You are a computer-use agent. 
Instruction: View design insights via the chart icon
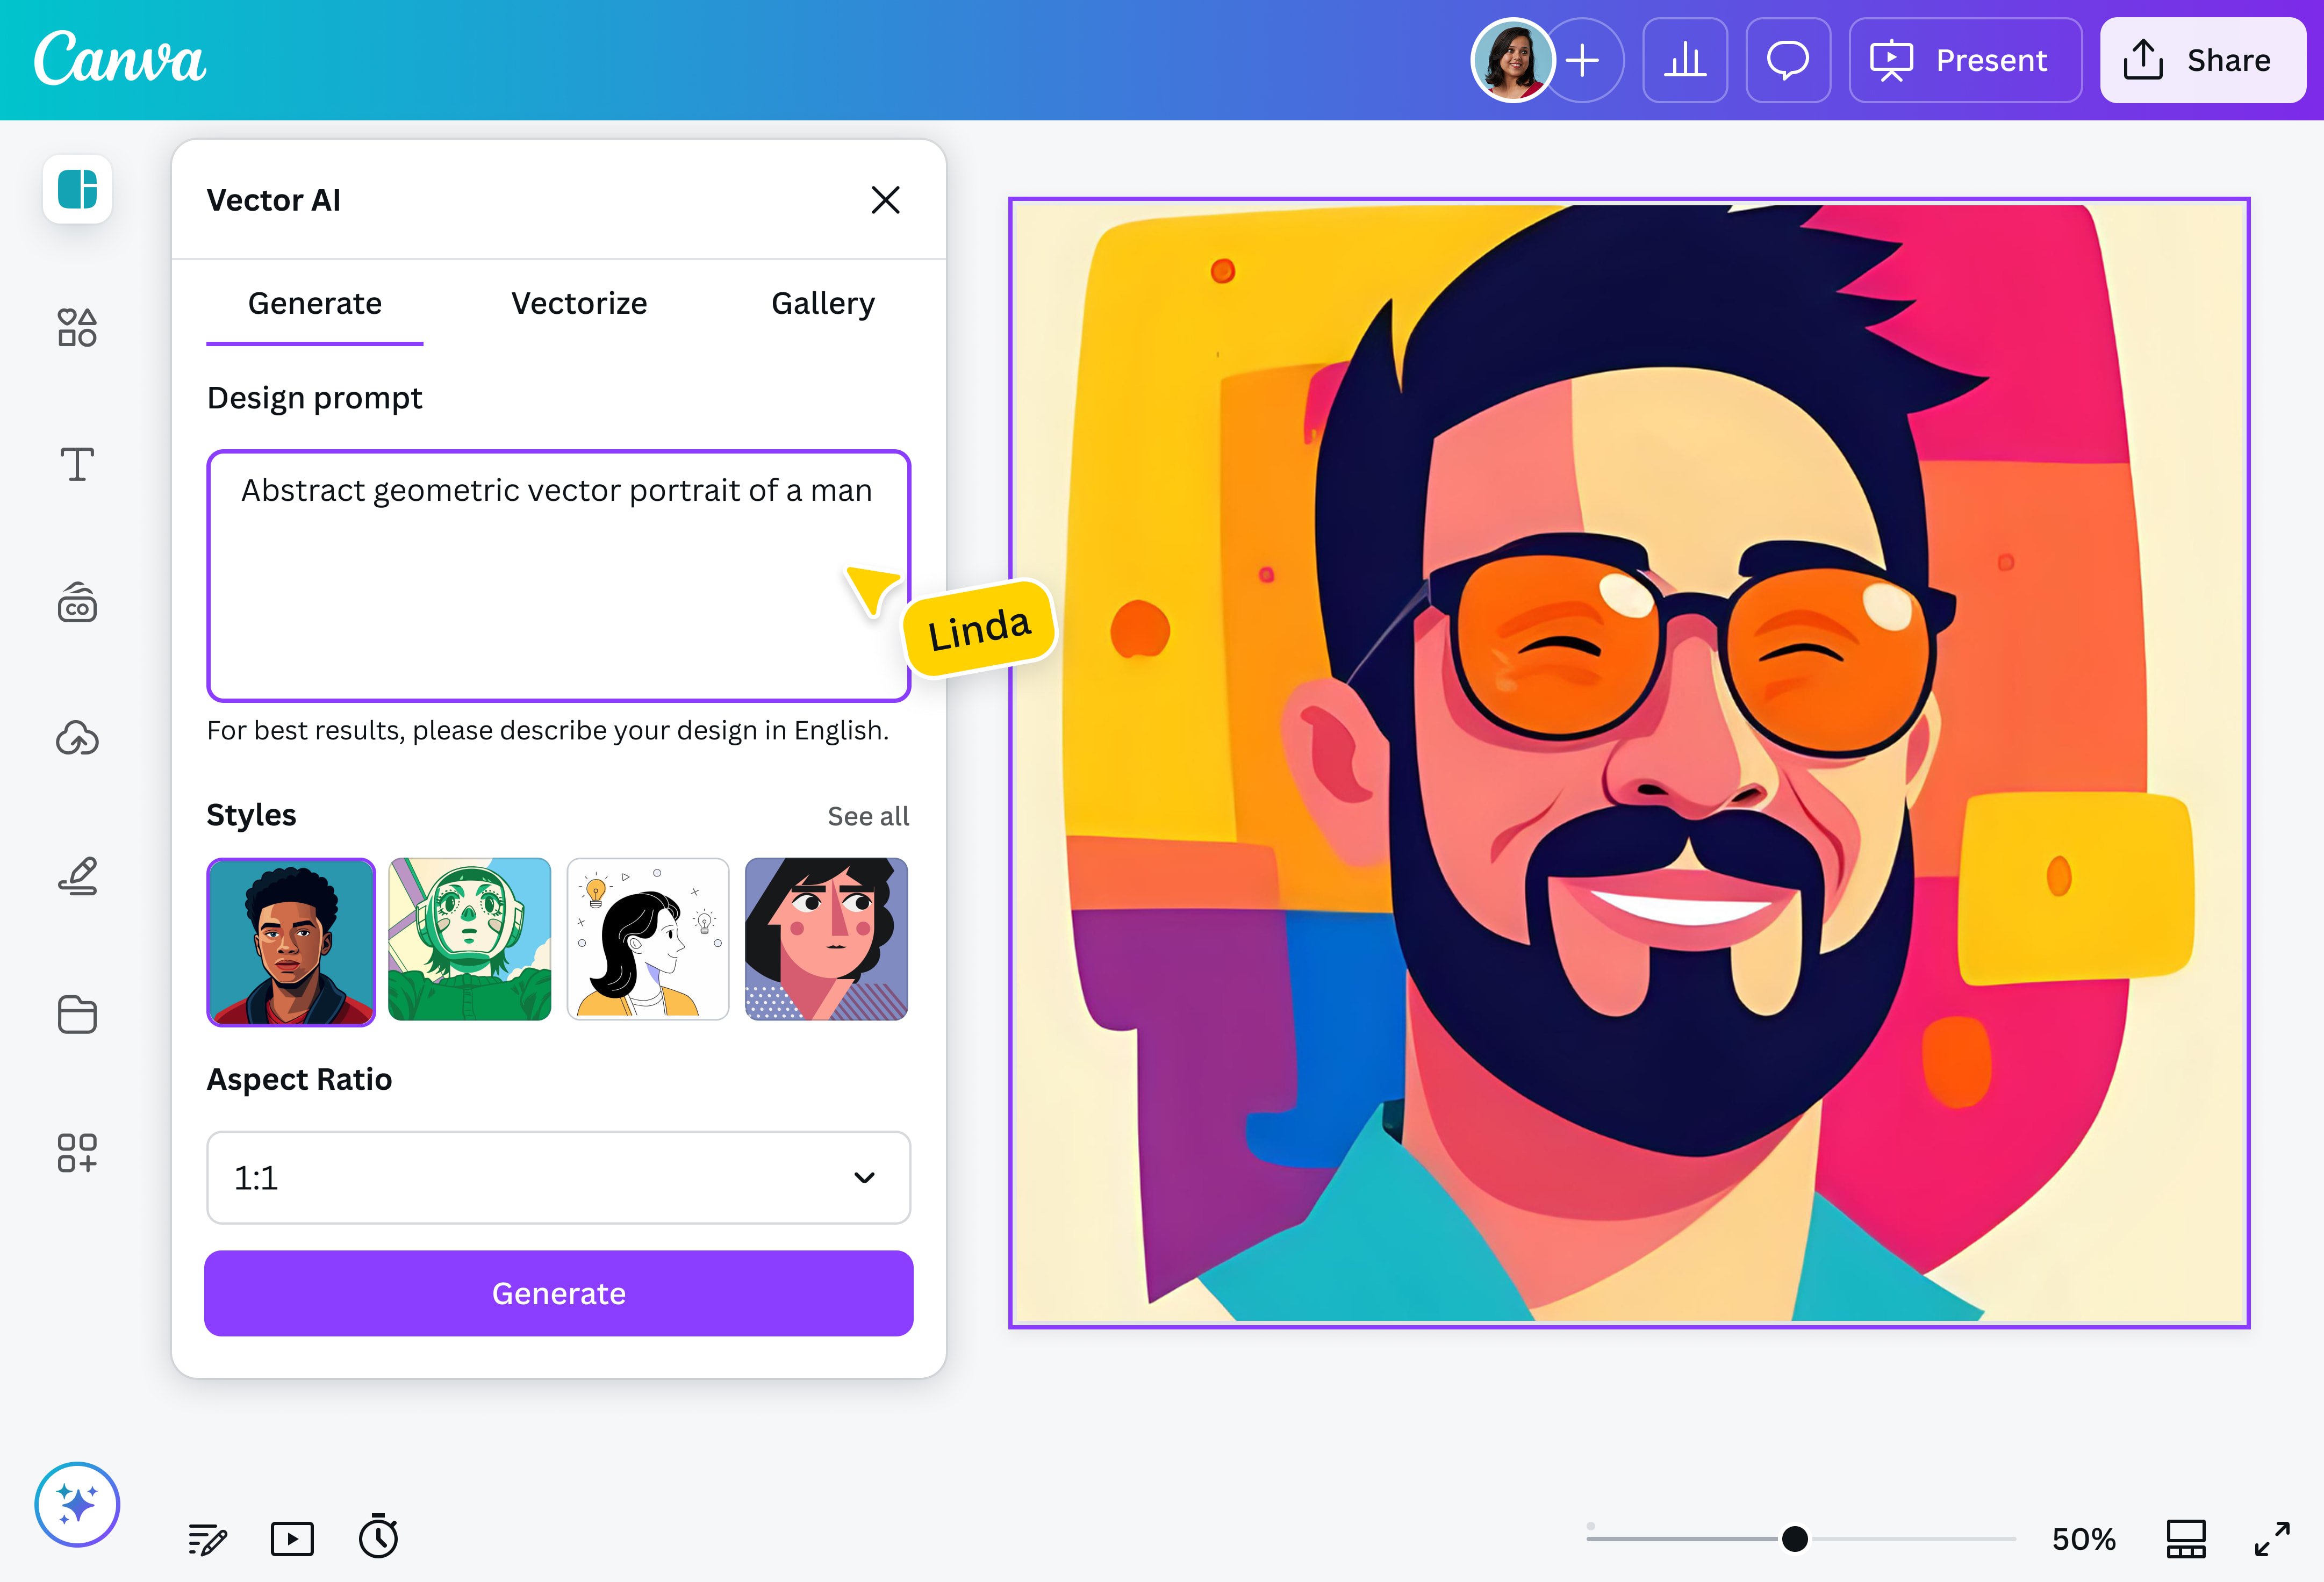tap(1685, 60)
